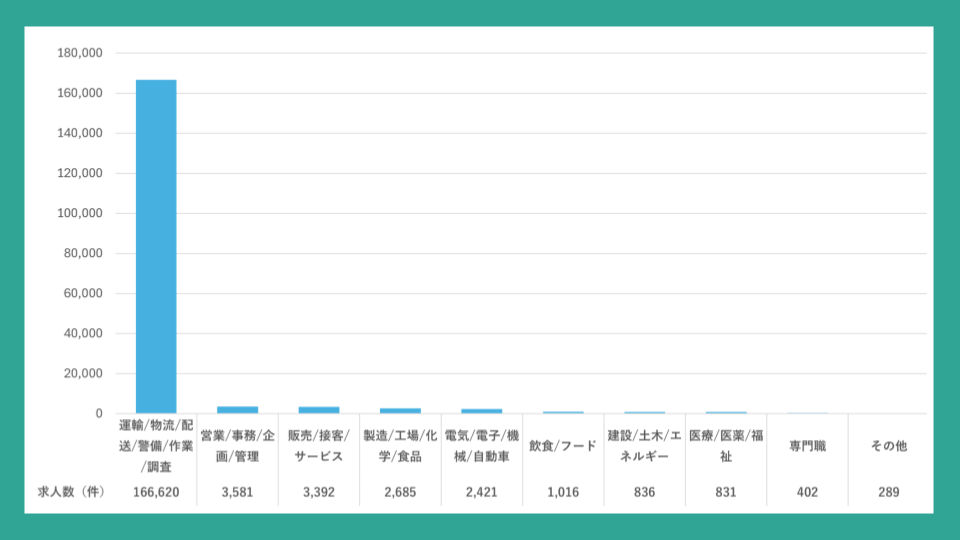Image resolution: width=960 pixels, height=540 pixels.
Task: Click the 60,000 axis label
Action: pyautogui.click(x=83, y=293)
